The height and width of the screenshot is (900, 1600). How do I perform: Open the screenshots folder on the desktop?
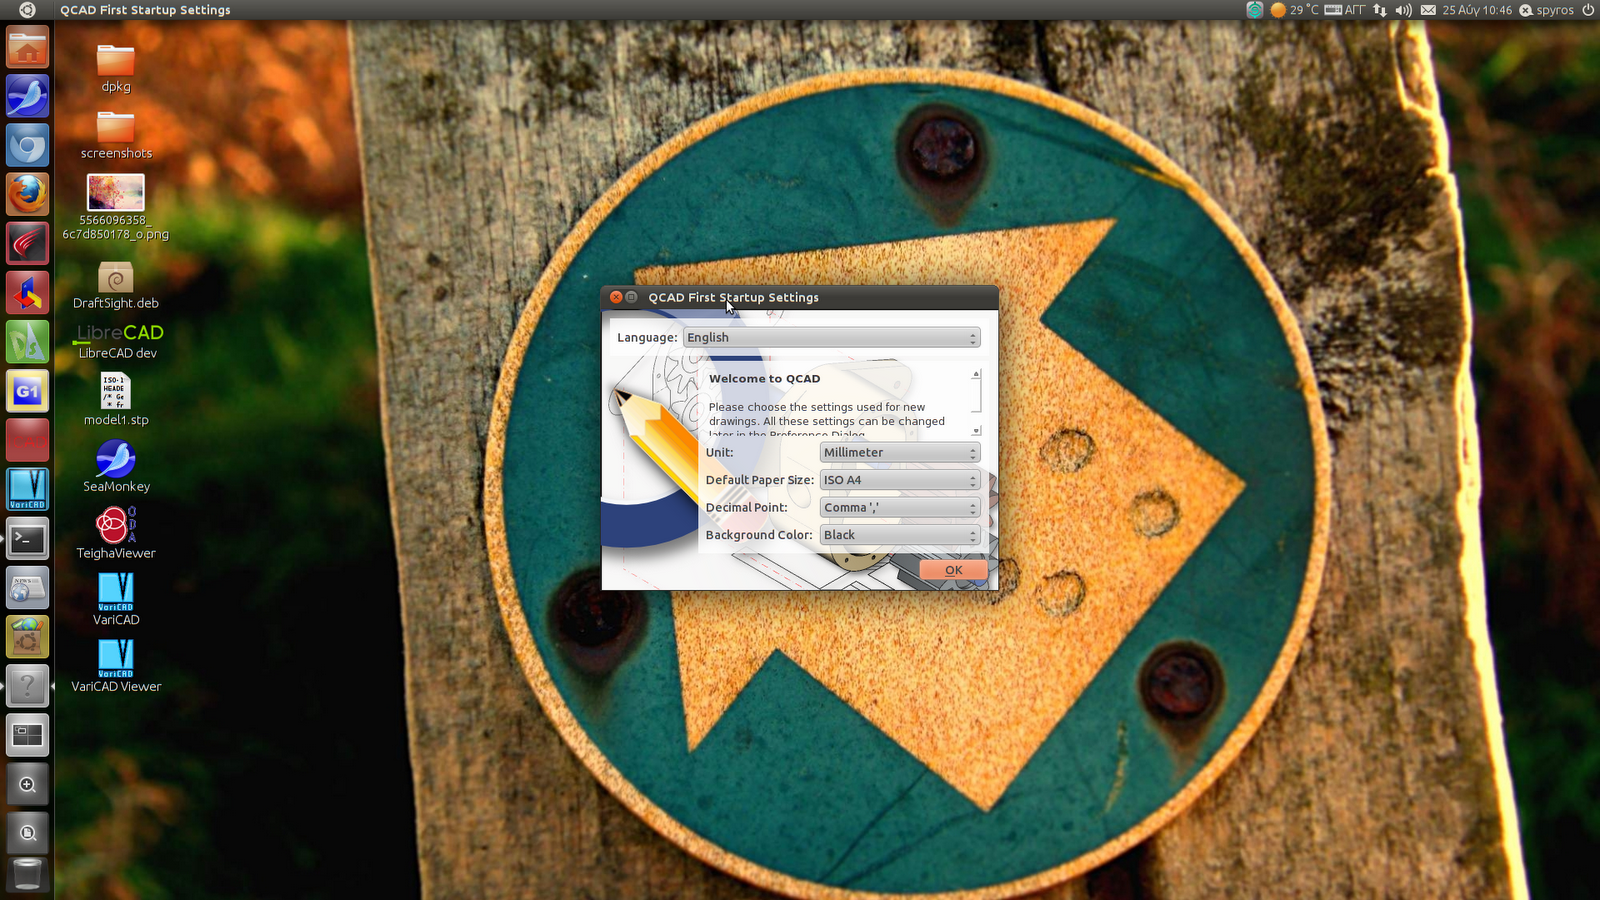[116, 135]
